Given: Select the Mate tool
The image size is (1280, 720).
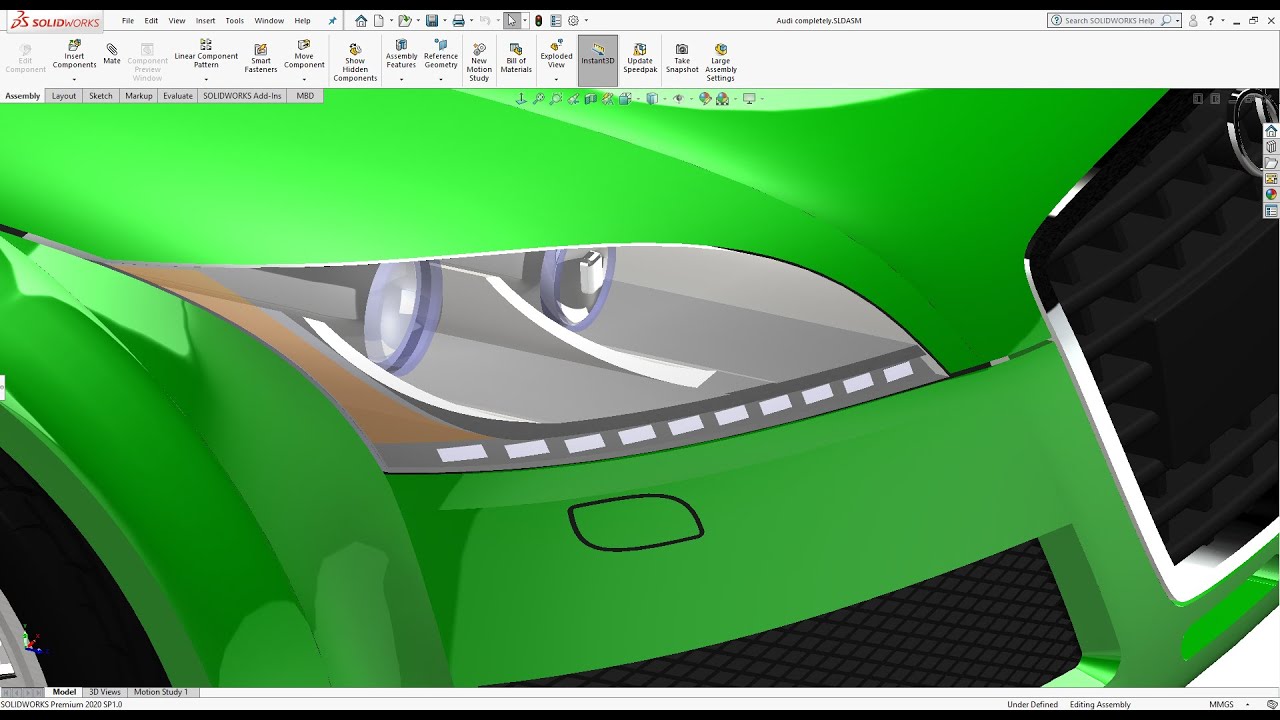Looking at the screenshot, I should (112, 54).
